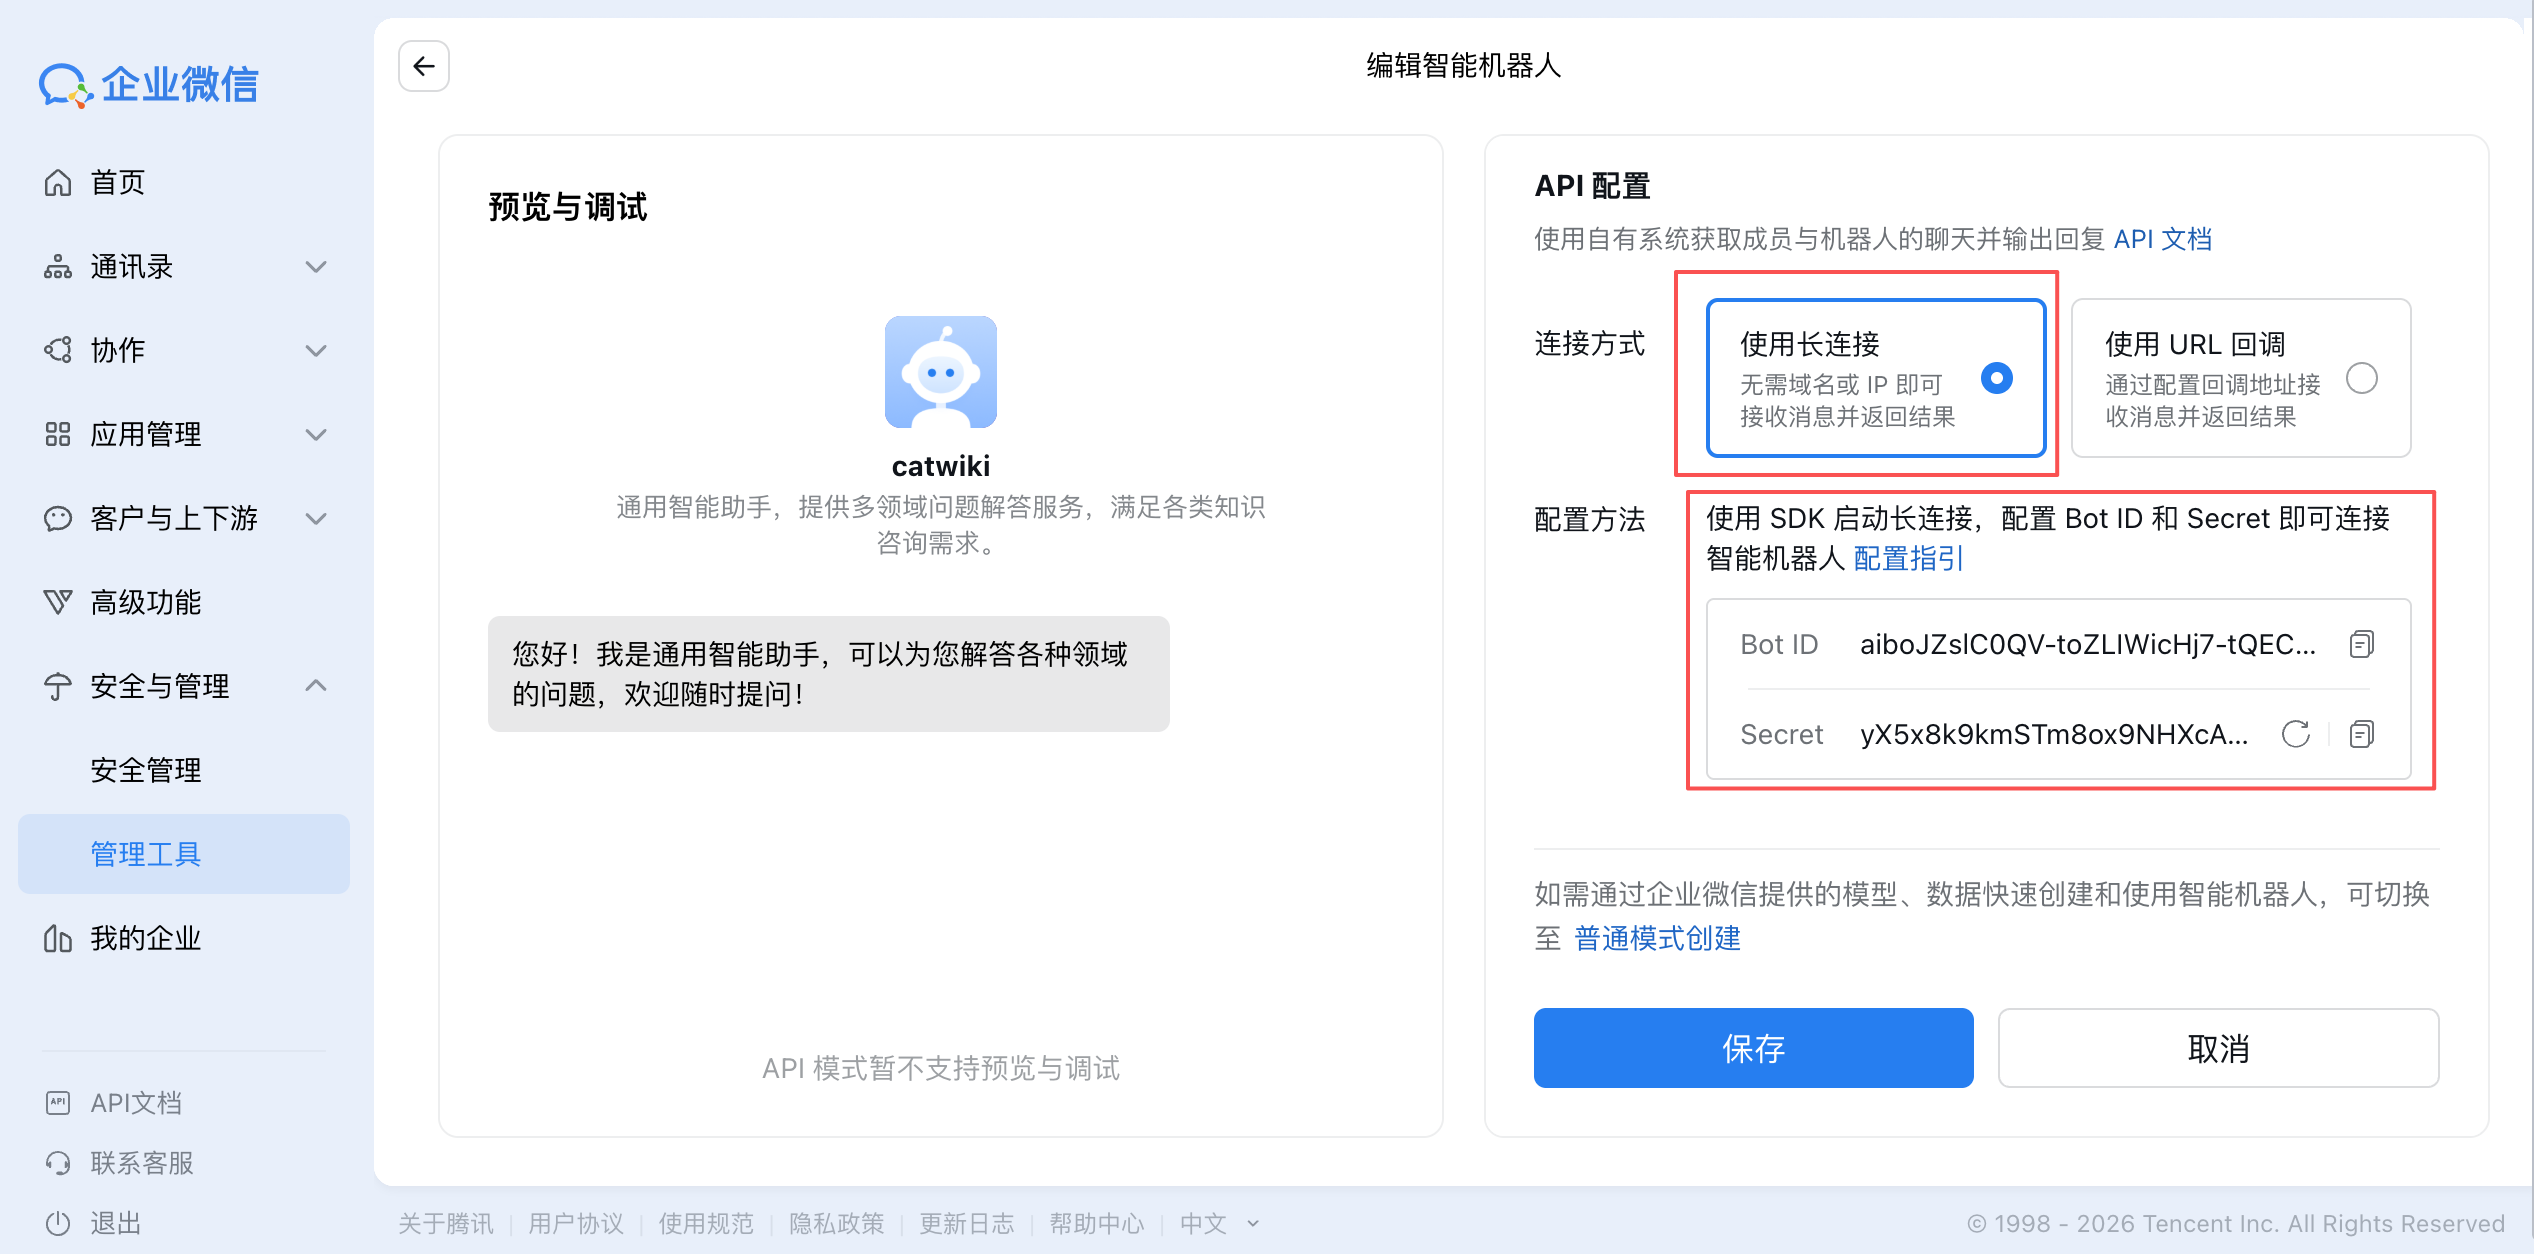Copy the Bot ID value
Screen dimensions: 2534x1254
(2361, 644)
